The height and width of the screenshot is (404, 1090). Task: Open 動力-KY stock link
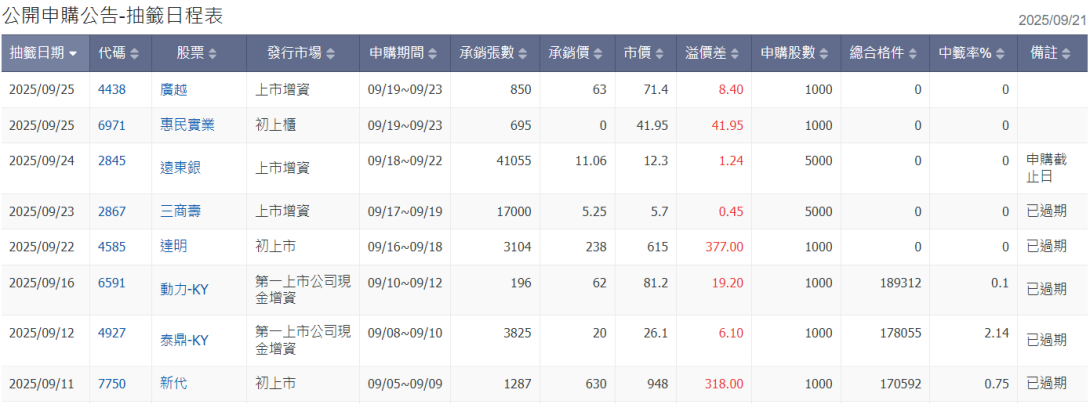184,289
